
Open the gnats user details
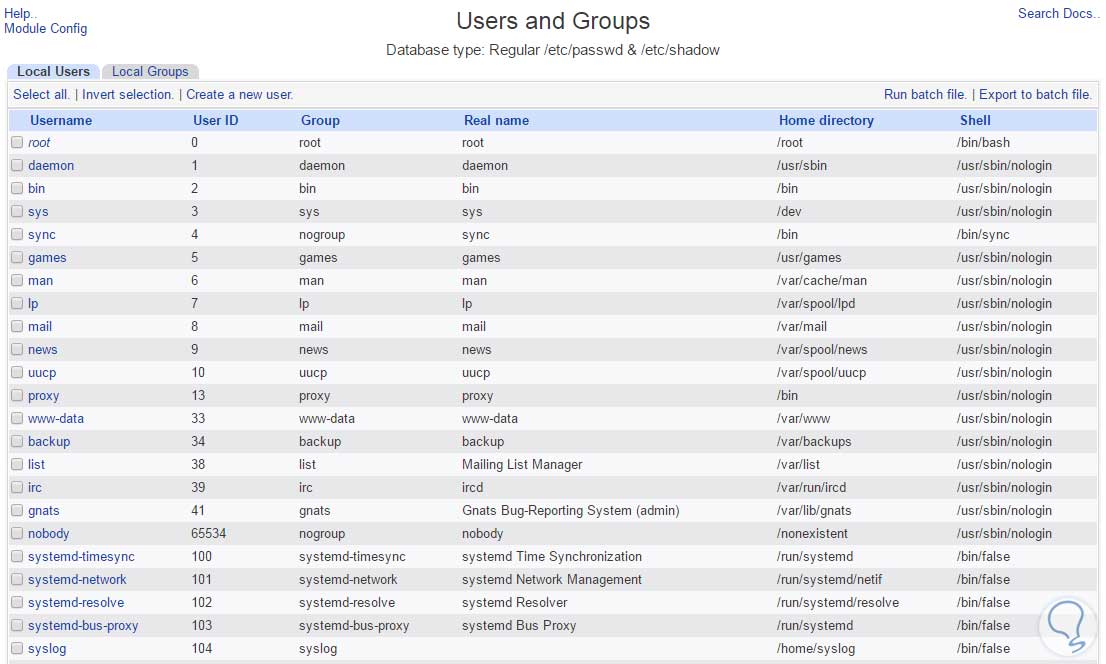pyautogui.click(x=44, y=510)
